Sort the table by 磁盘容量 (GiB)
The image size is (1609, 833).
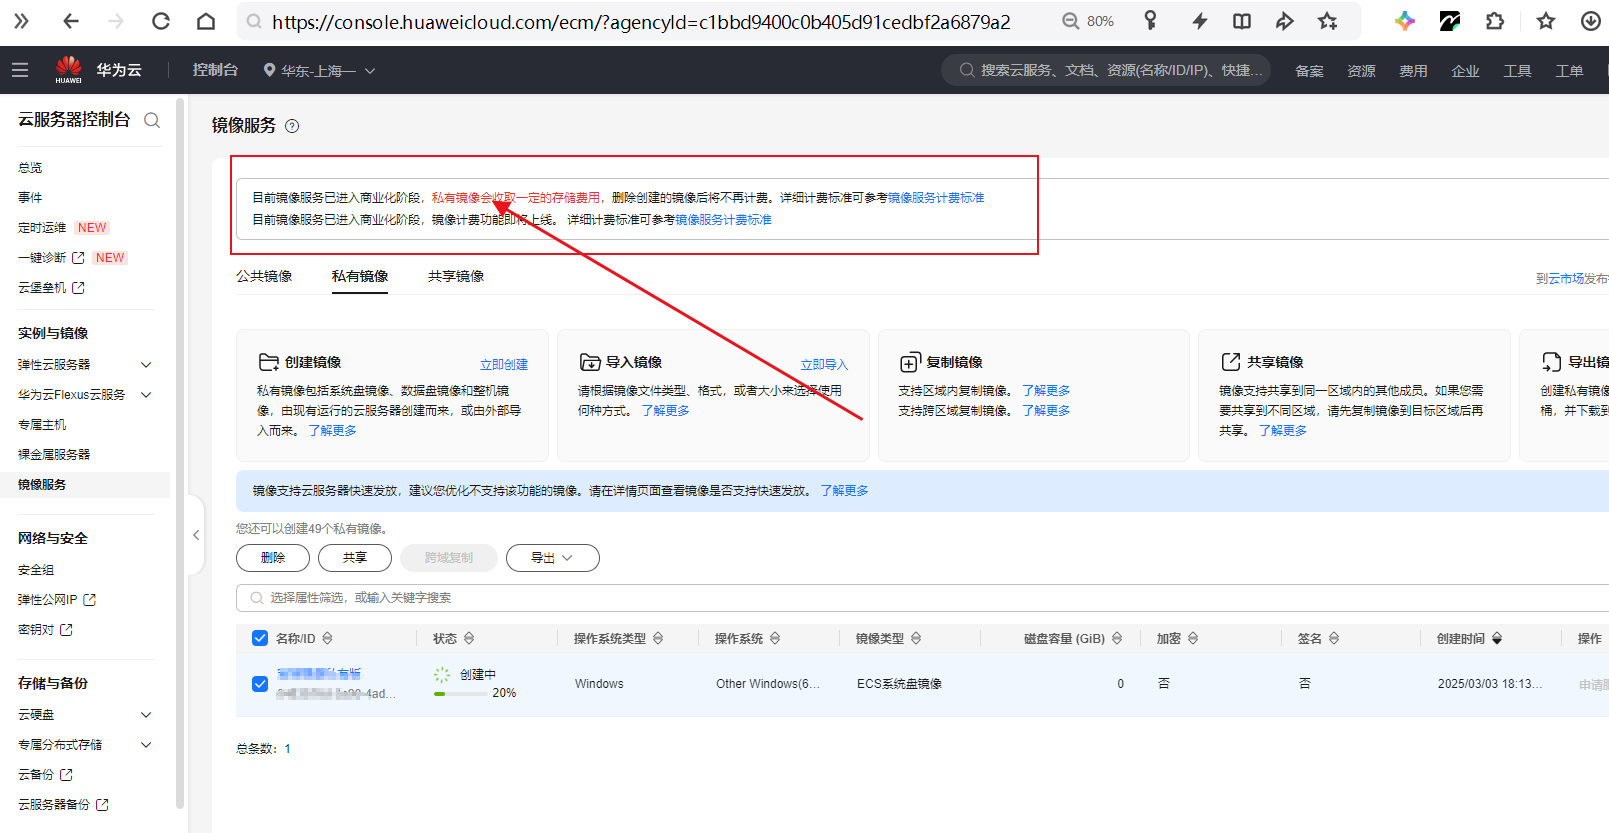(1117, 638)
